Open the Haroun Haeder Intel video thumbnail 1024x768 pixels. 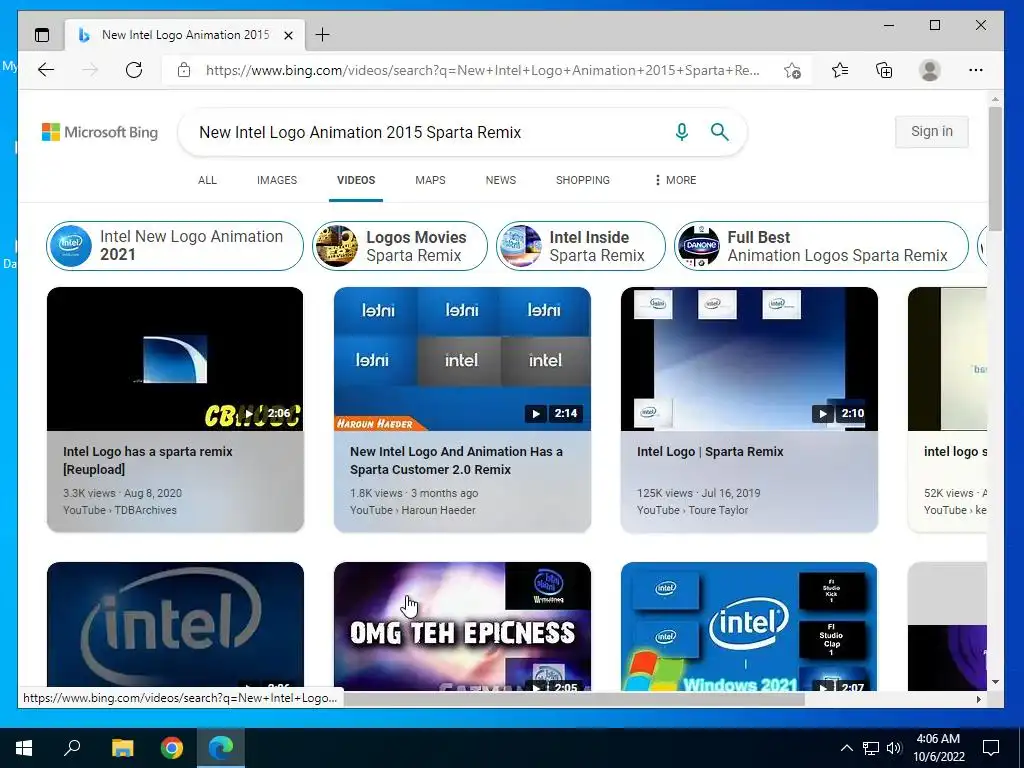pyautogui.click(x=462, y=359)
